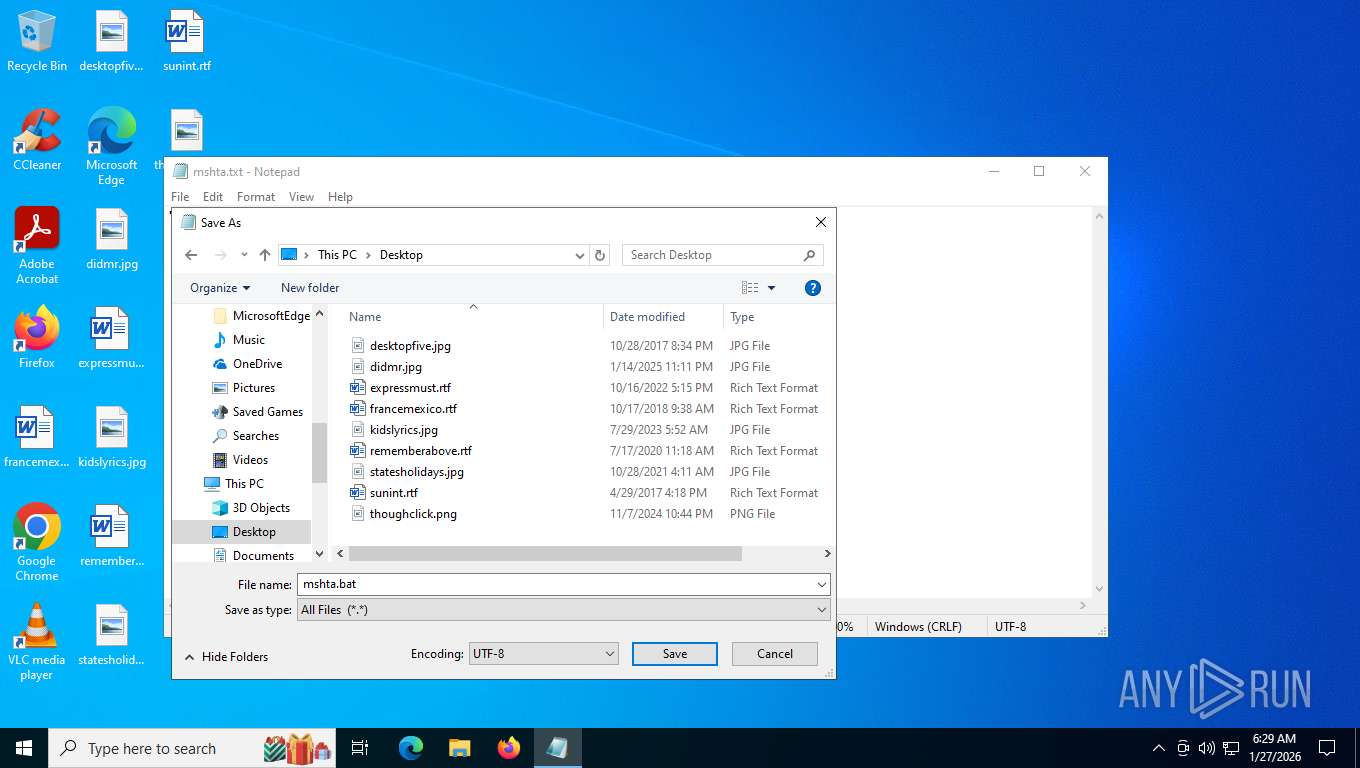Click the volume speaker tray icon

pyautogui.click(x=1206, y=748)
